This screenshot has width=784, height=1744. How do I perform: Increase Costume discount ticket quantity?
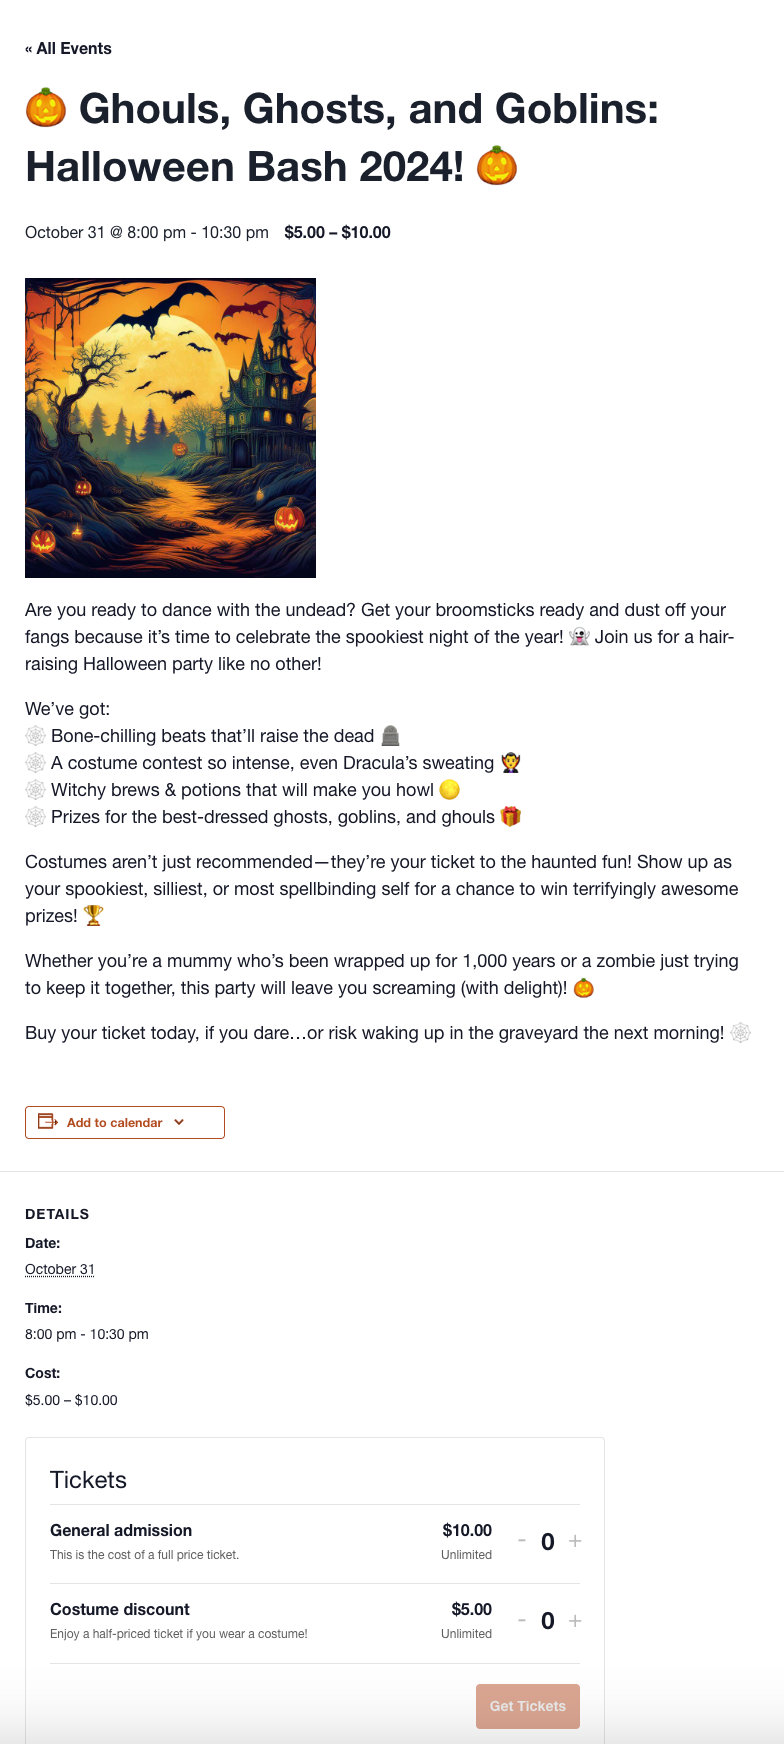point(575,1620)
